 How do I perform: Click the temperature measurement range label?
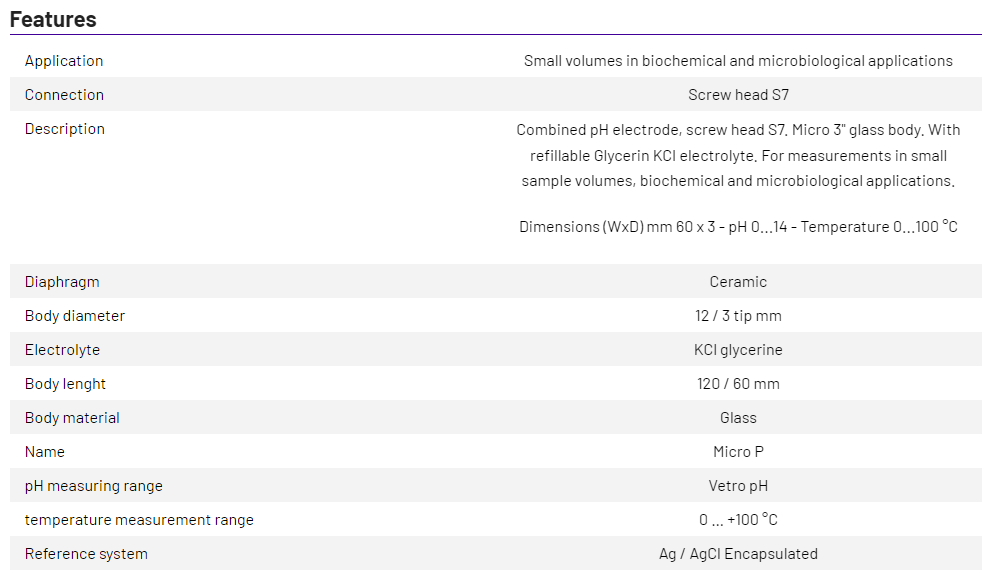(139, 520)
